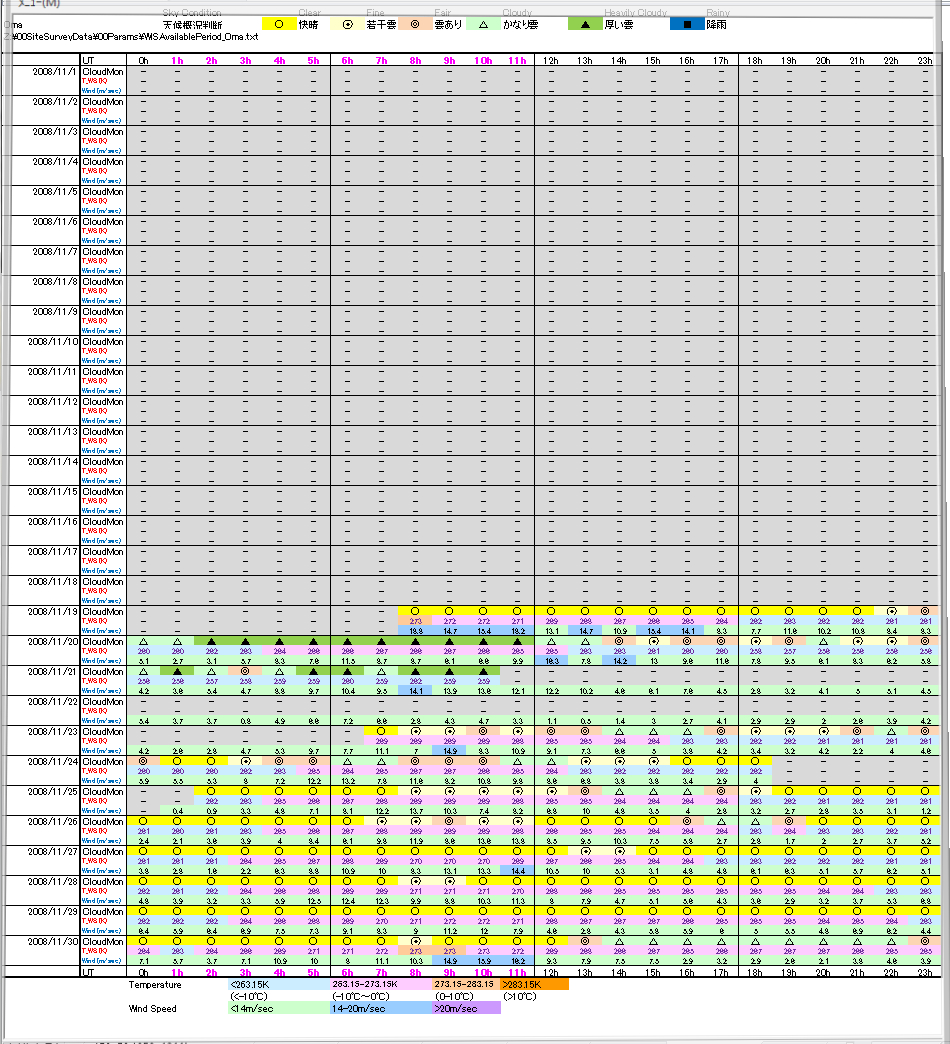Pick the purple >20m/sec wind speed swatch
Viewport: 950px width, 1044px height.
coord(466,1009)
